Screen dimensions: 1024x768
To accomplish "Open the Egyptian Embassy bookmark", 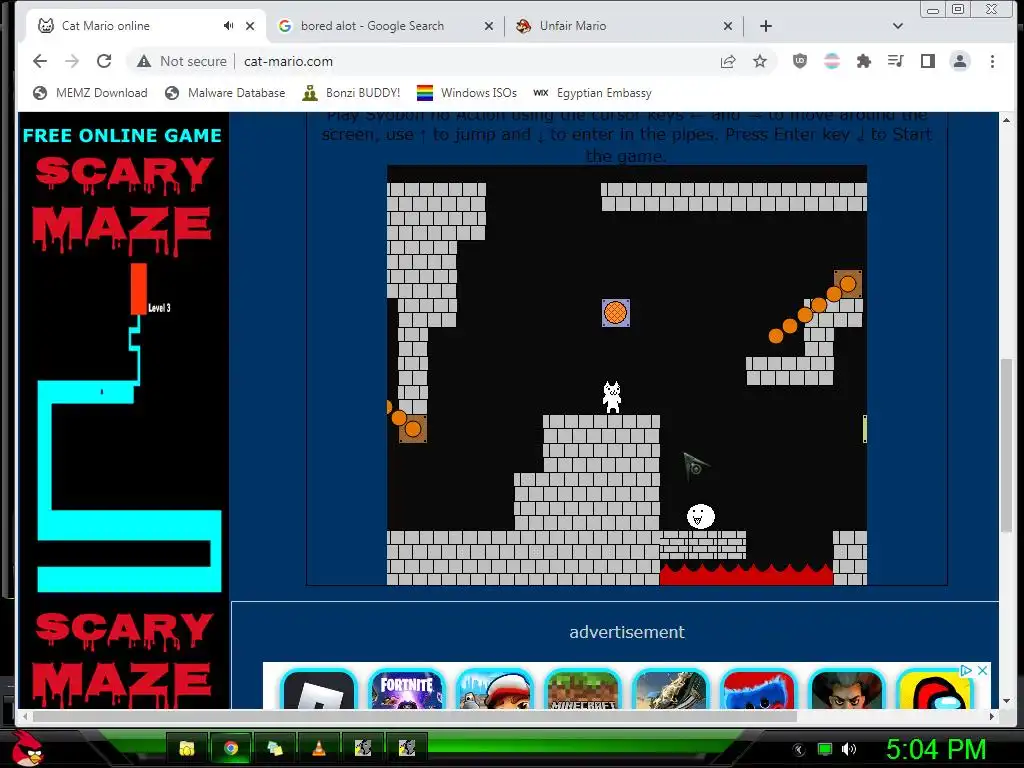I will coord(593,93).
